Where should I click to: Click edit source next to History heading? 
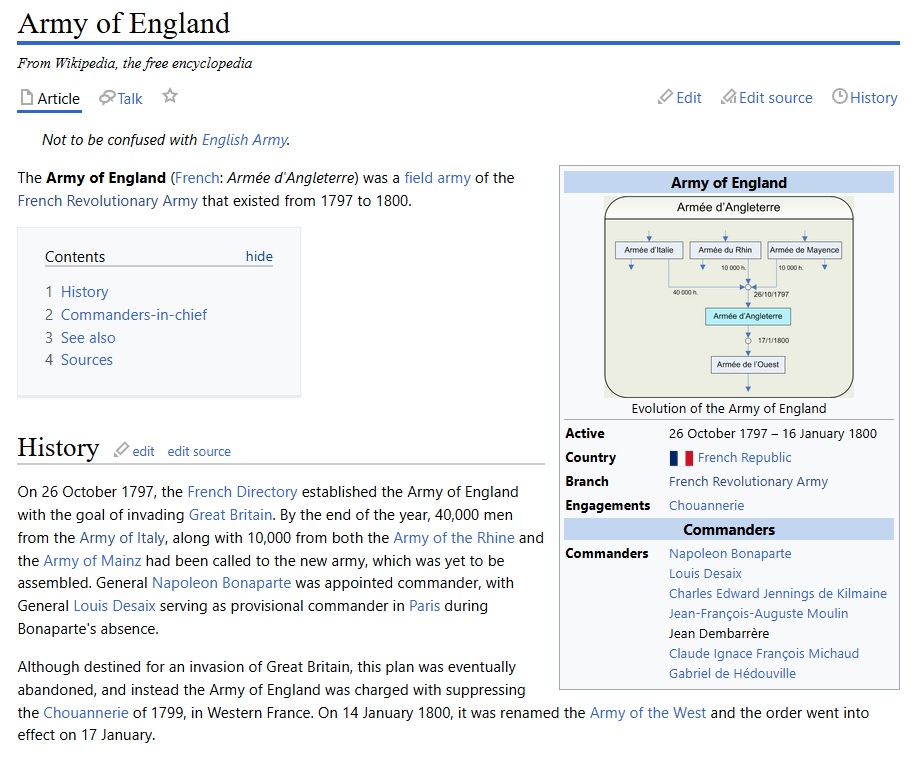tap(199, 451)
